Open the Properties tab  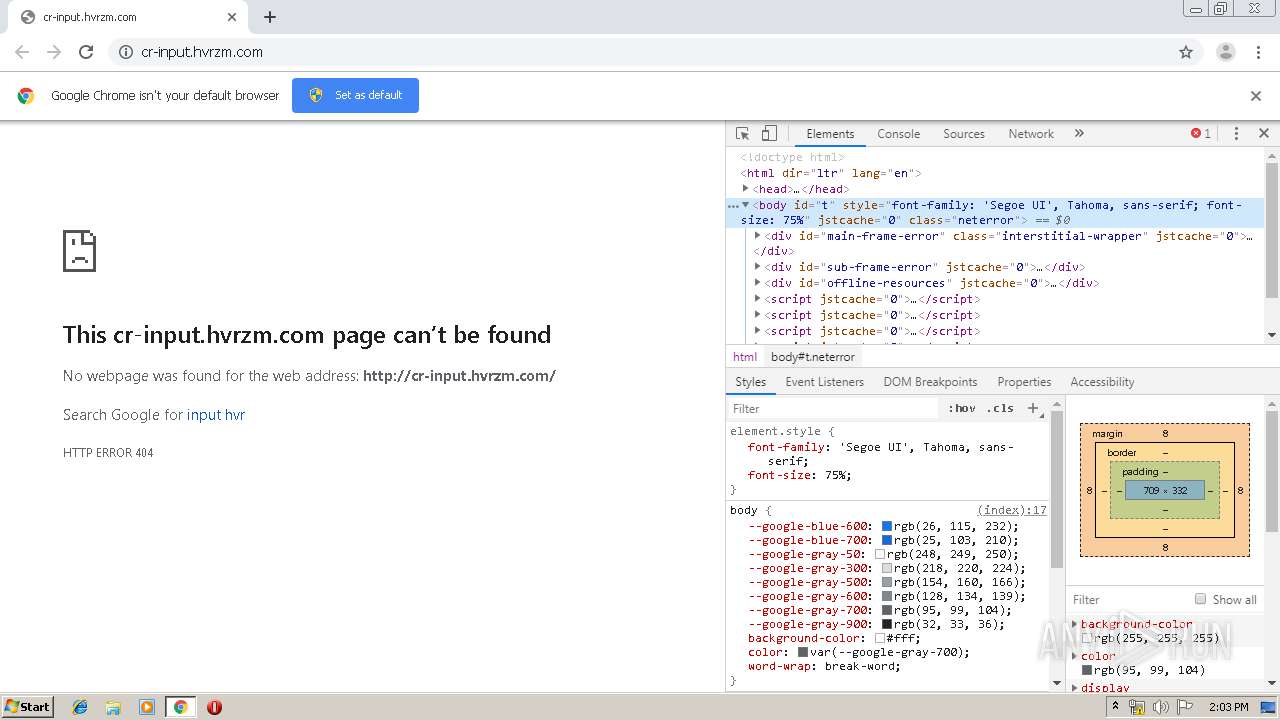click(1024, 382)
